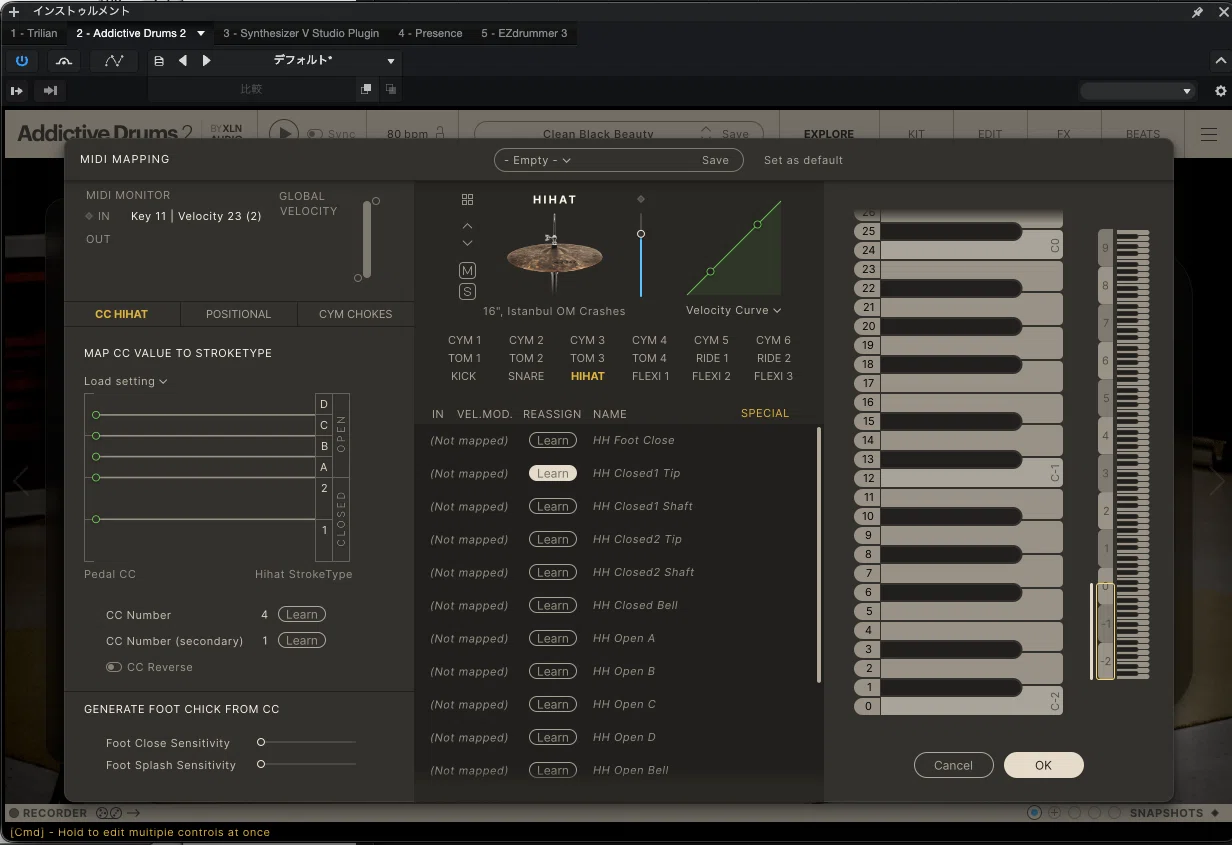This screenshot has height=845, width=1232.
Task: Select the KICK kit piece
Action: 464,376
